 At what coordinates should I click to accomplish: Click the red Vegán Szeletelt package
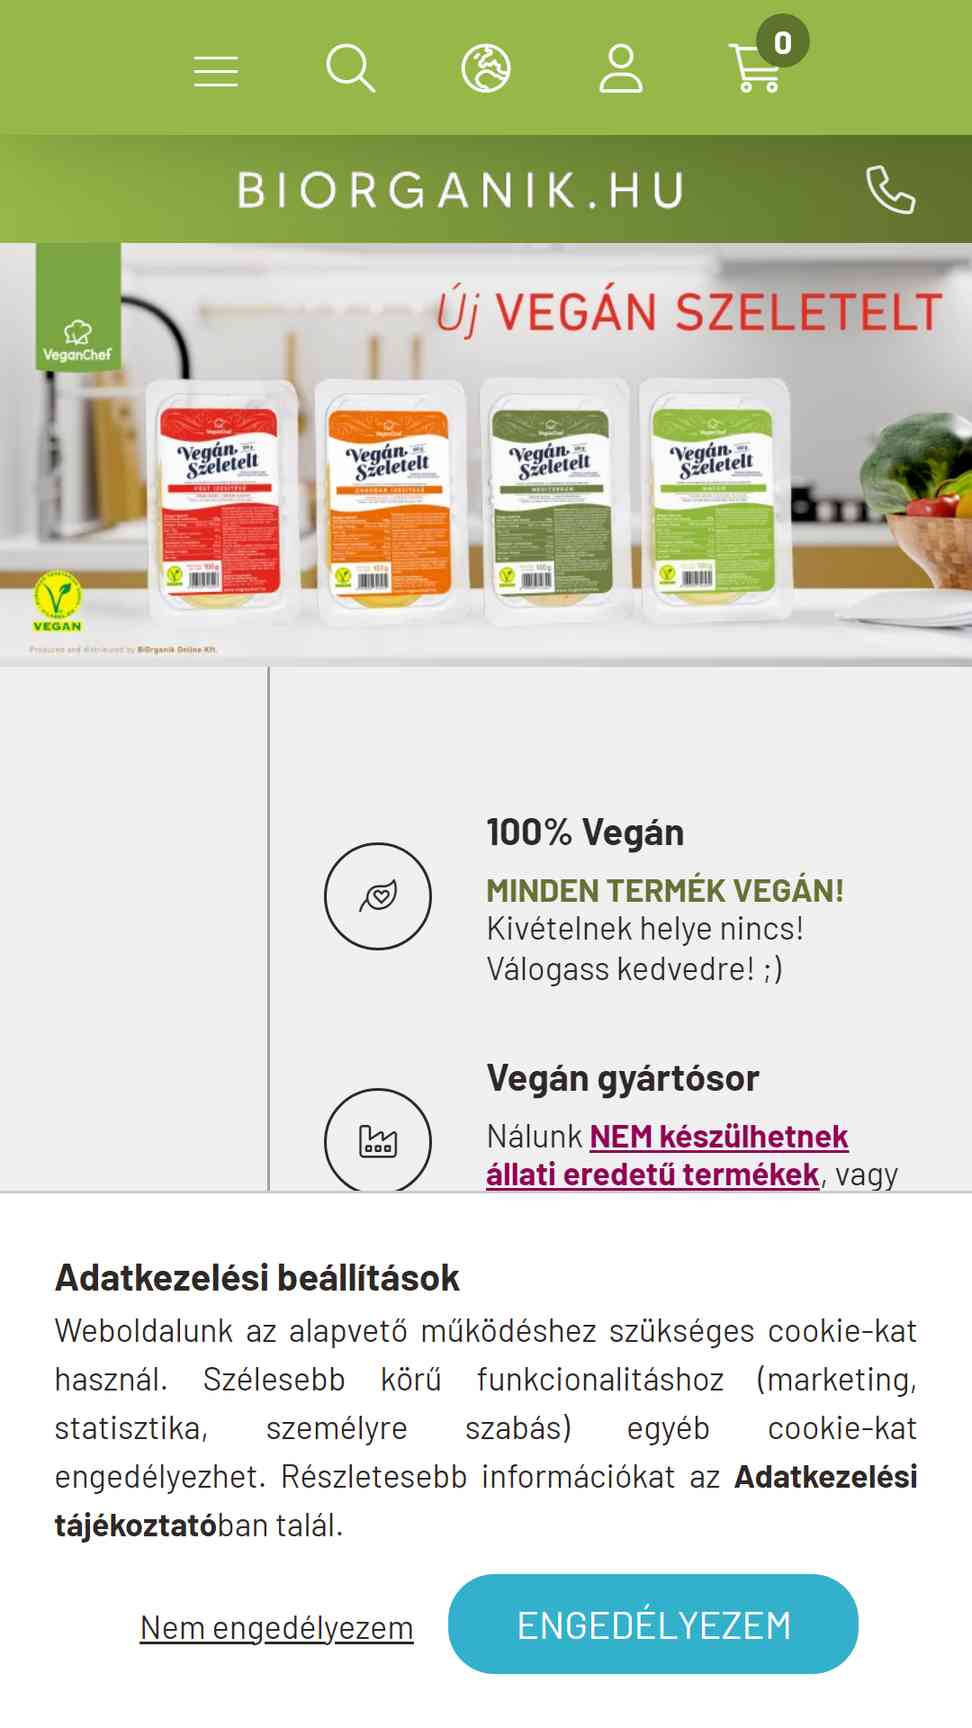(x=221, y=498)
